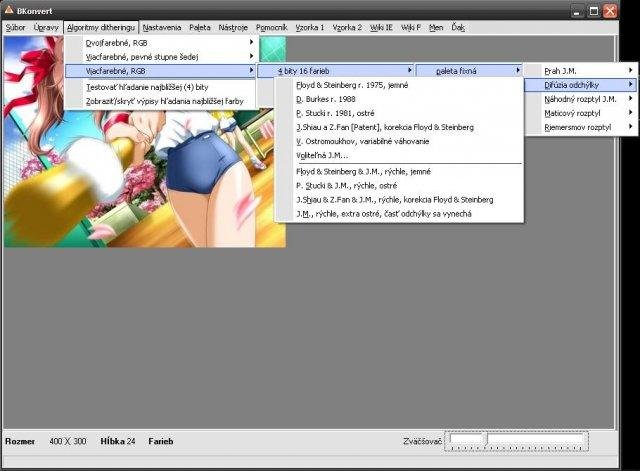Image resolution: width=640 pixels, height=471 pixels.
Task: Open the Nástroje menu
Action: point(233,27)
